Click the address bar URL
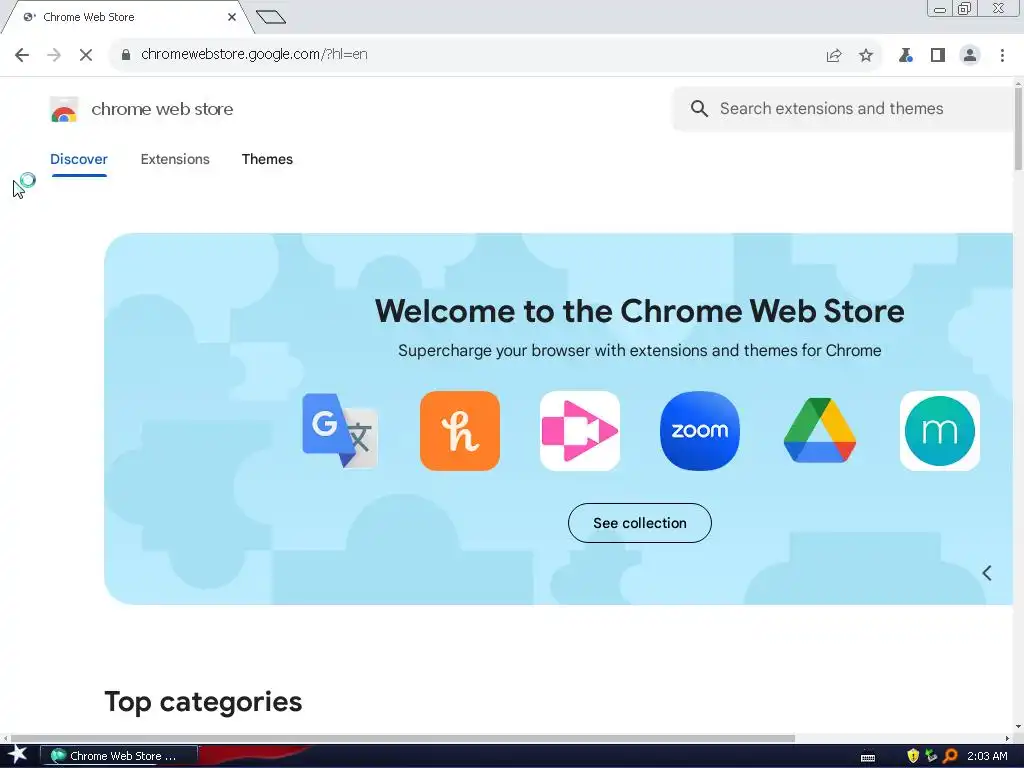 coord(254,54)
